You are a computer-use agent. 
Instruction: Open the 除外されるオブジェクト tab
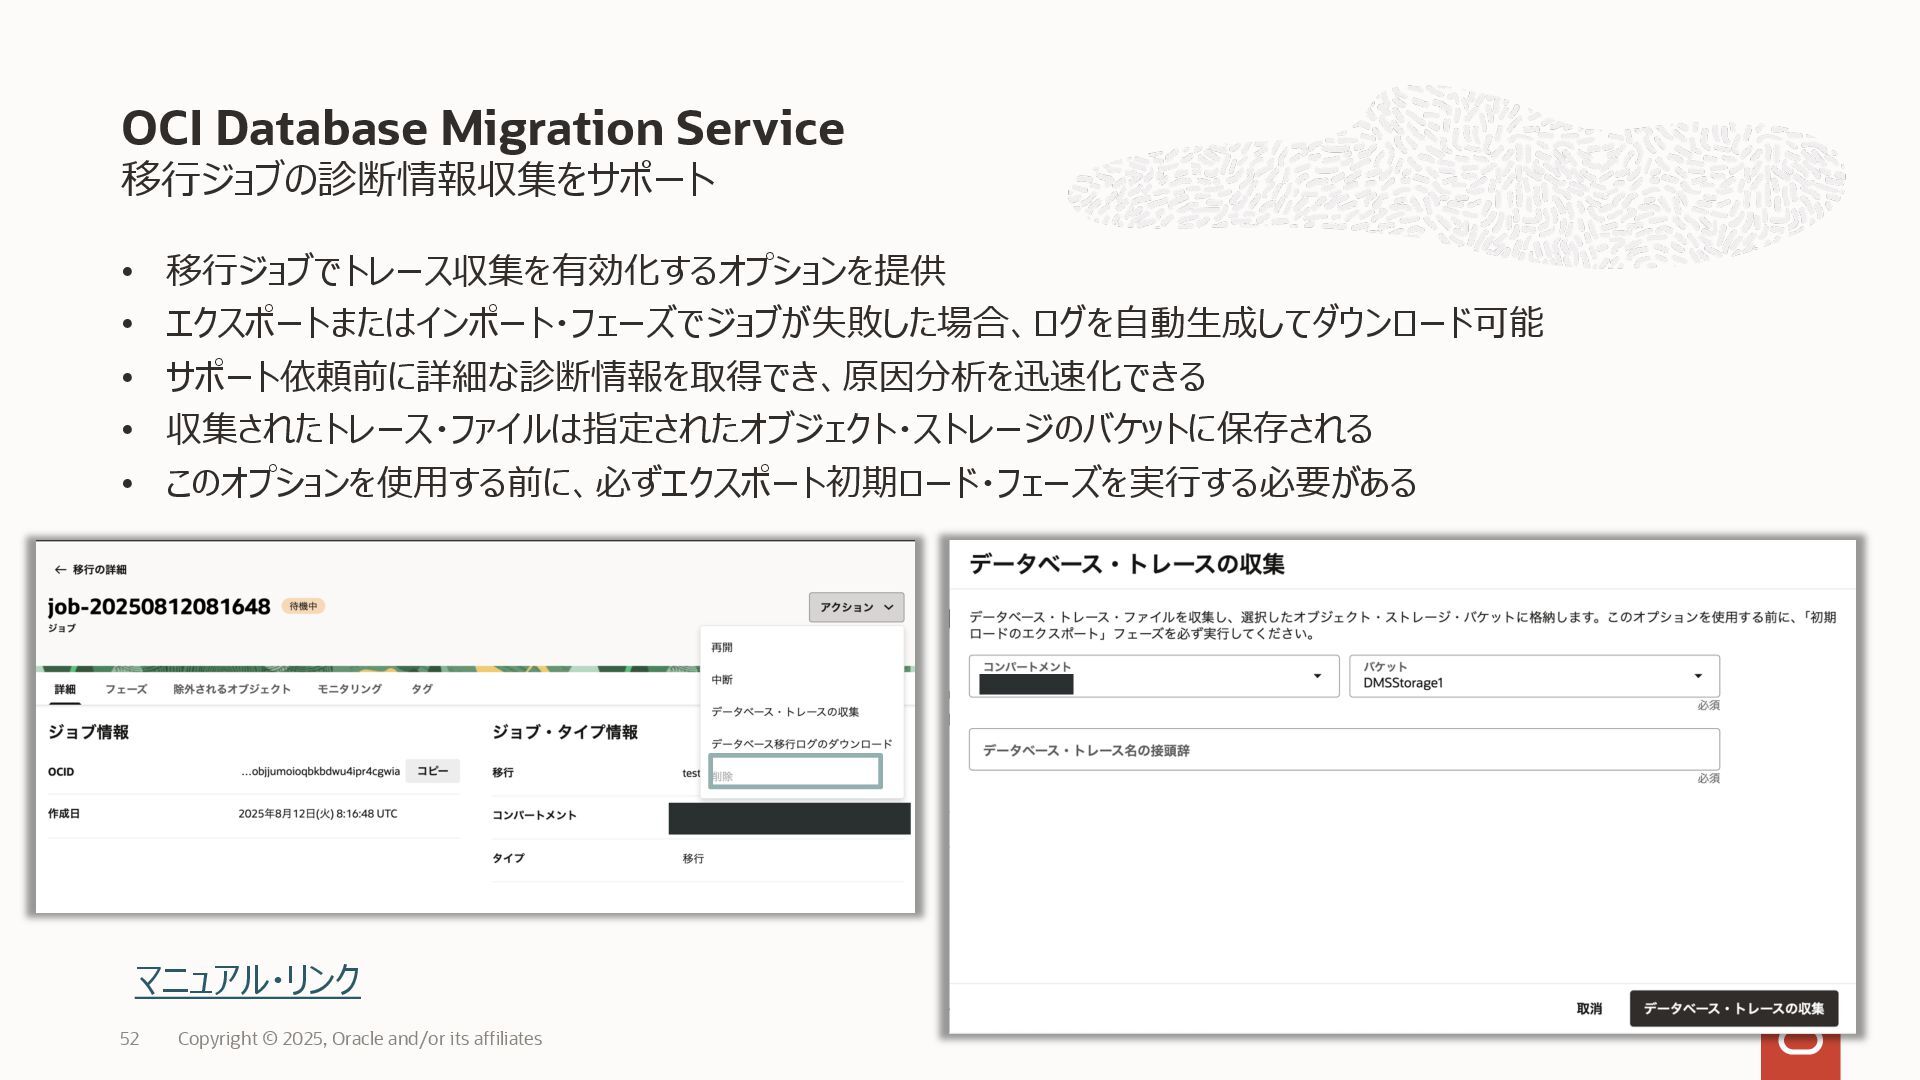[232, 689]
